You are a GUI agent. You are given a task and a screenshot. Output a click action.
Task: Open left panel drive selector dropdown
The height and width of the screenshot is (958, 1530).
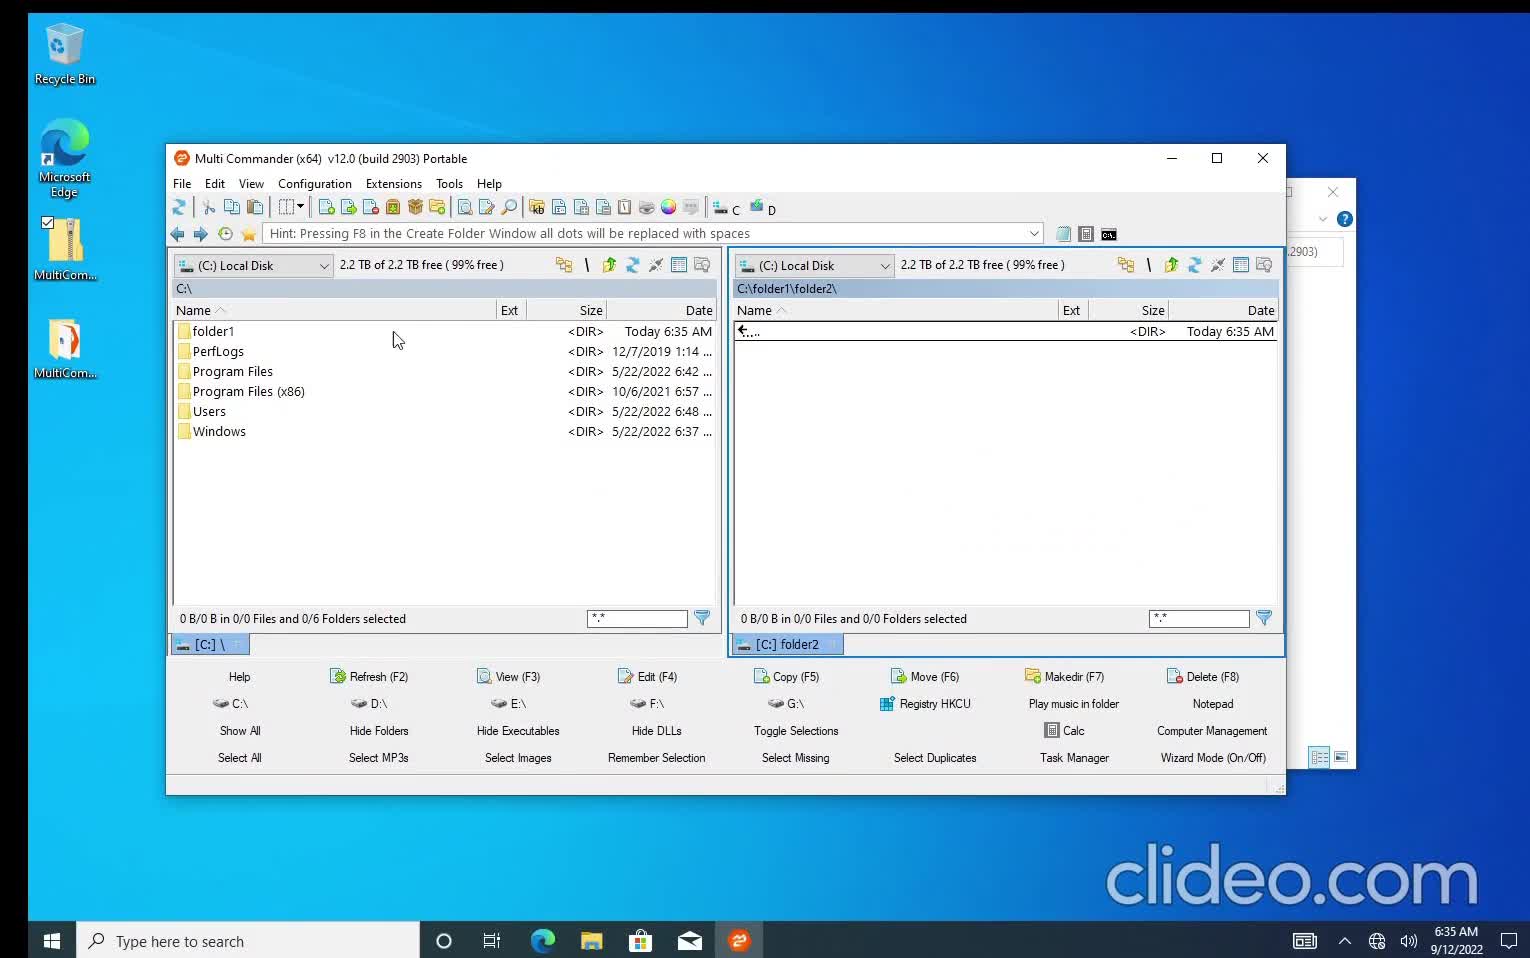click(253, 265)
